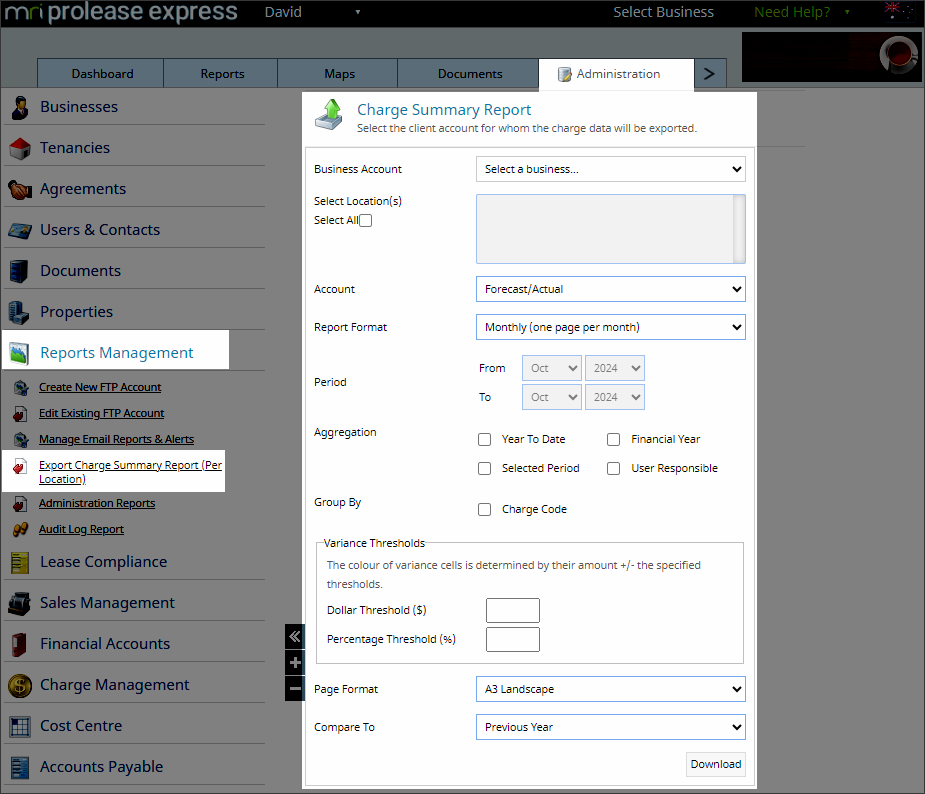Image resolution: width=925 pixels, height=794 pixels.
Task: Click the Audit Log Report icon
Action: (x=21, y=530)
